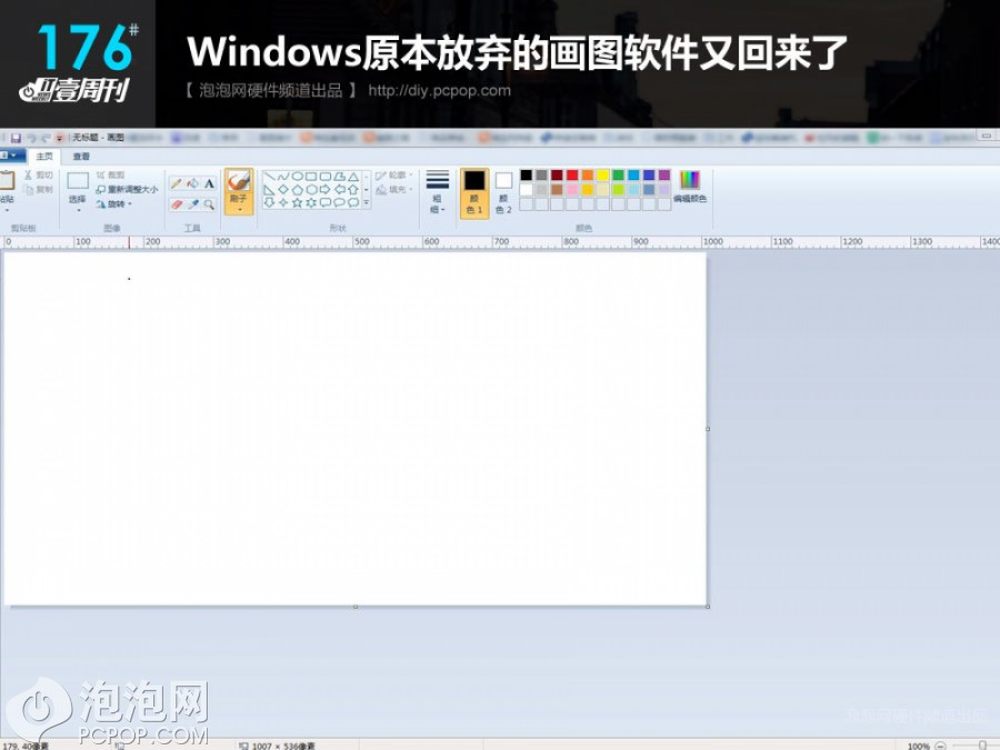The image size is (1000, 750).
Task: Pick the Triangle shape
Action: [353, 177]
